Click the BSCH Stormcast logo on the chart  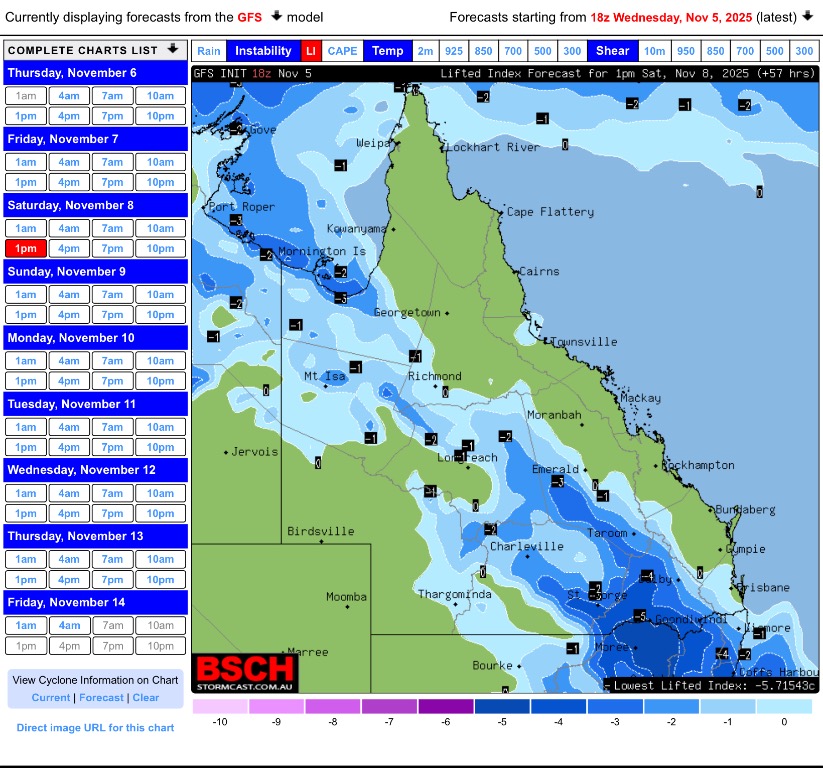pyautogui.click(x=245, y=672)
